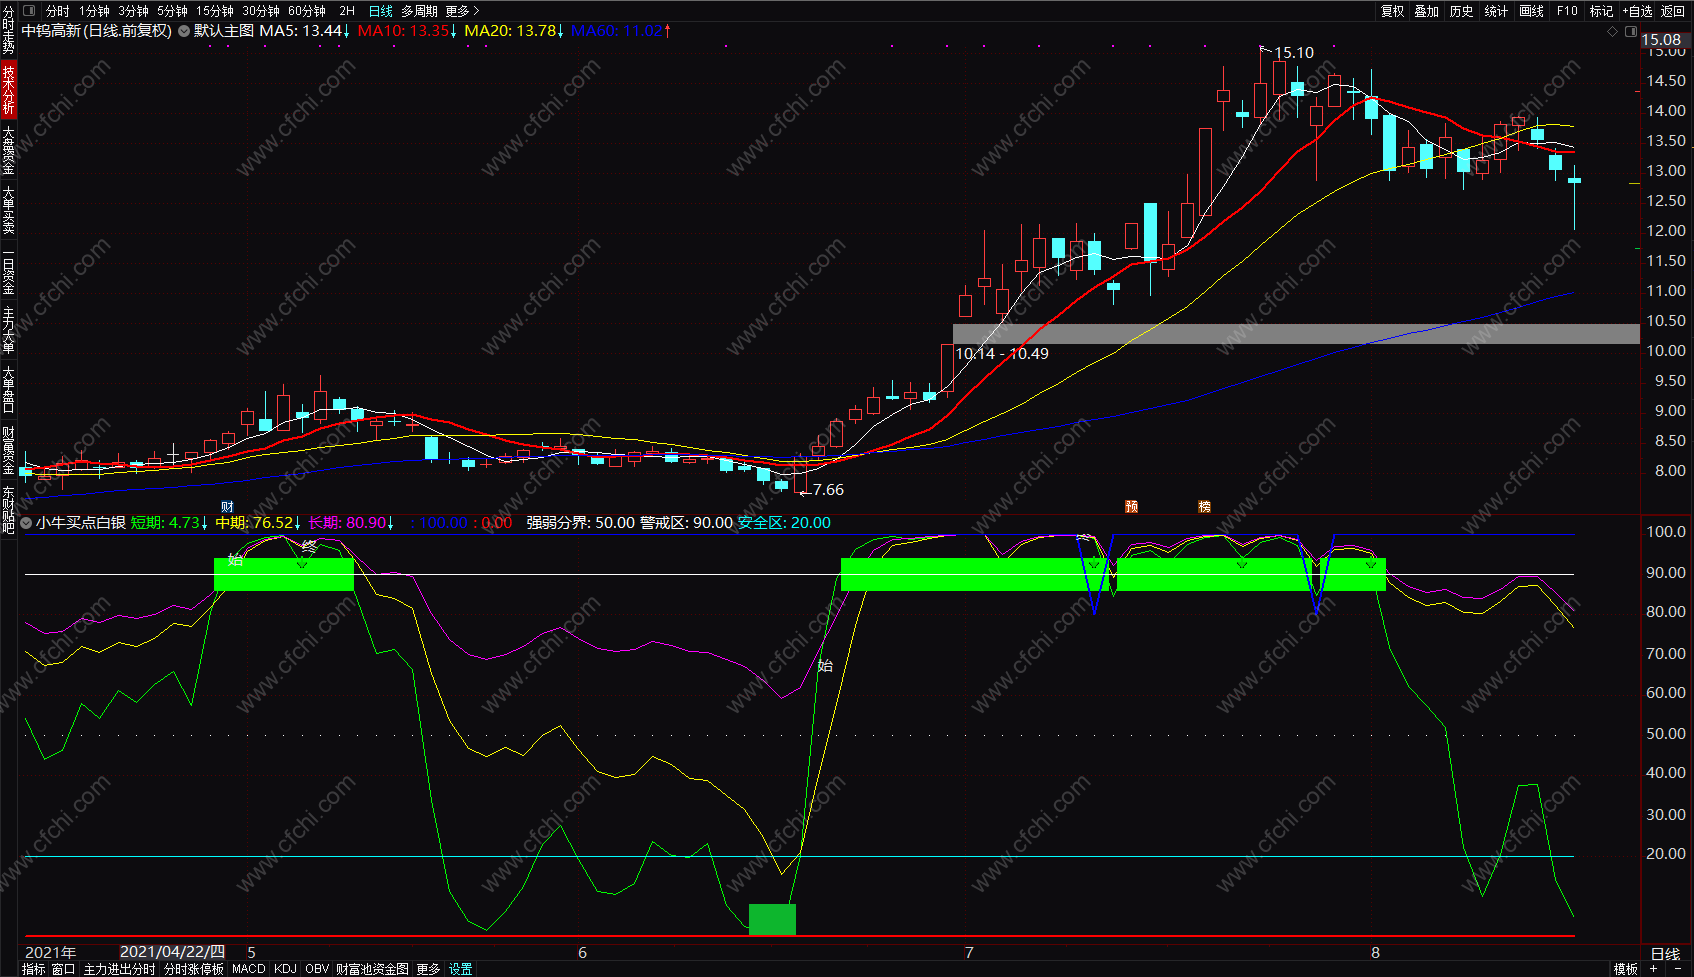Expand 更多 indicators in the bottom bar

tap(428, 969)
